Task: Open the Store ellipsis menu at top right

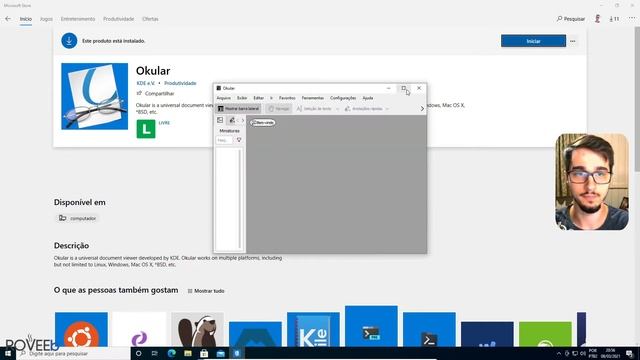Action: tap(632, 18)
